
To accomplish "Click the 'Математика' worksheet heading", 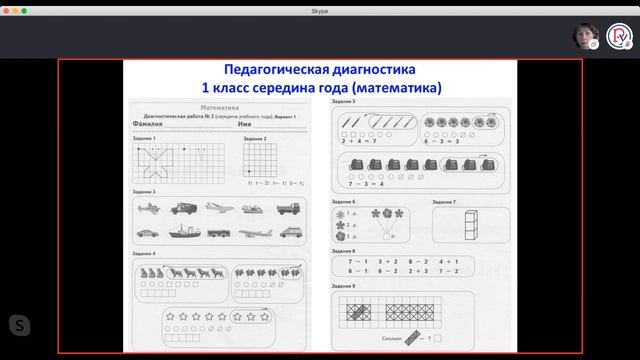I will point(220,107).
